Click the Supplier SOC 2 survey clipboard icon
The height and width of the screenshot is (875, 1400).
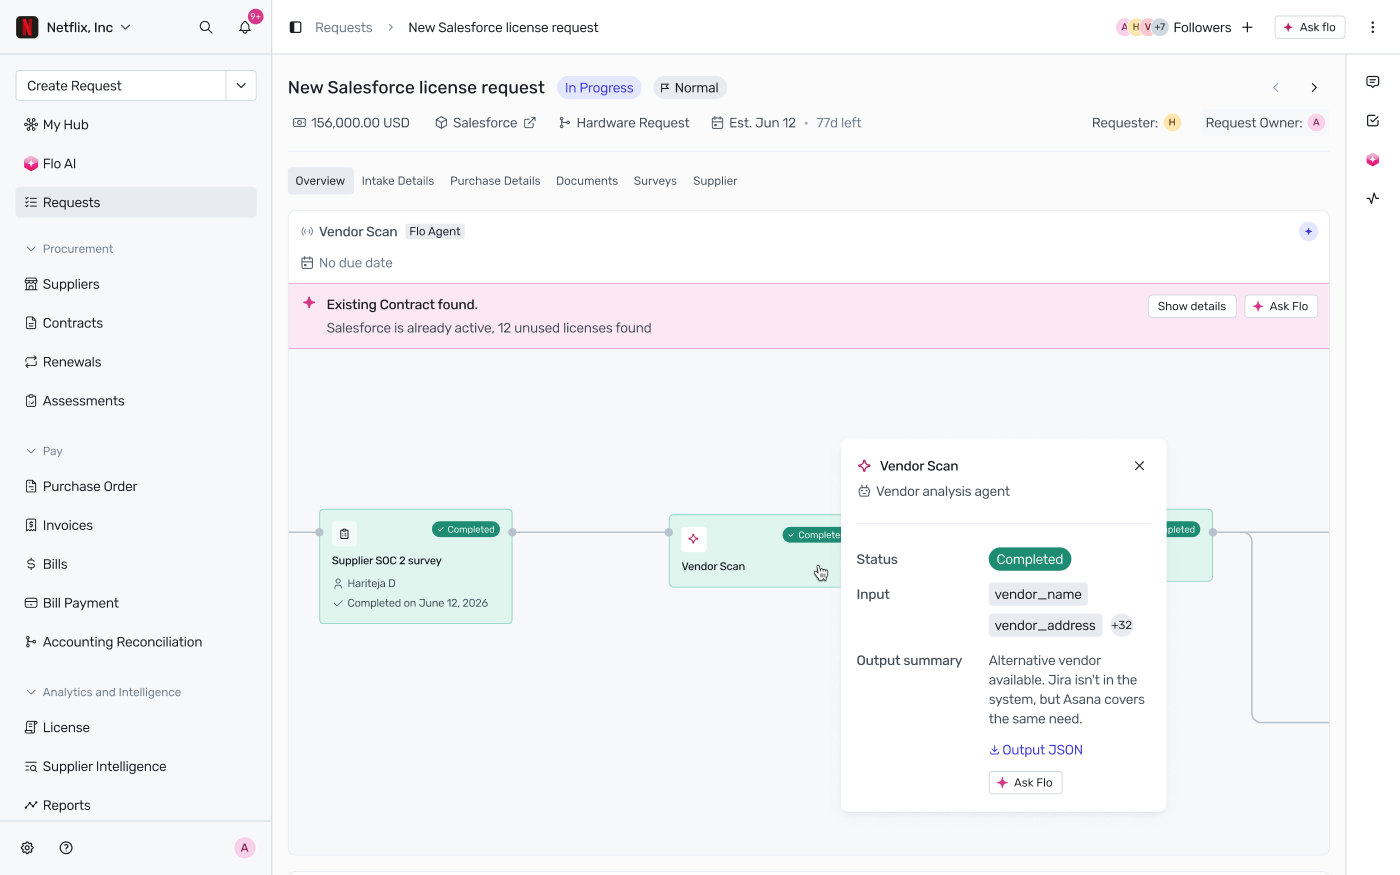coord(344,534)
